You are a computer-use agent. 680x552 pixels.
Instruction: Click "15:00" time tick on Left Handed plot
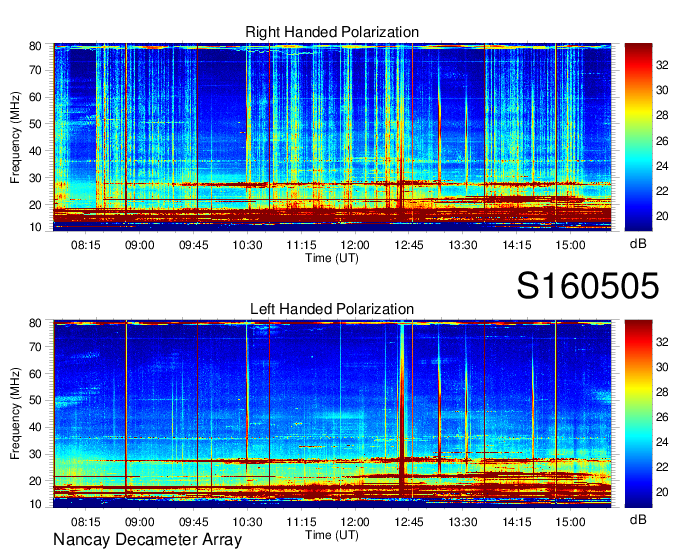[x=571, y=522]
